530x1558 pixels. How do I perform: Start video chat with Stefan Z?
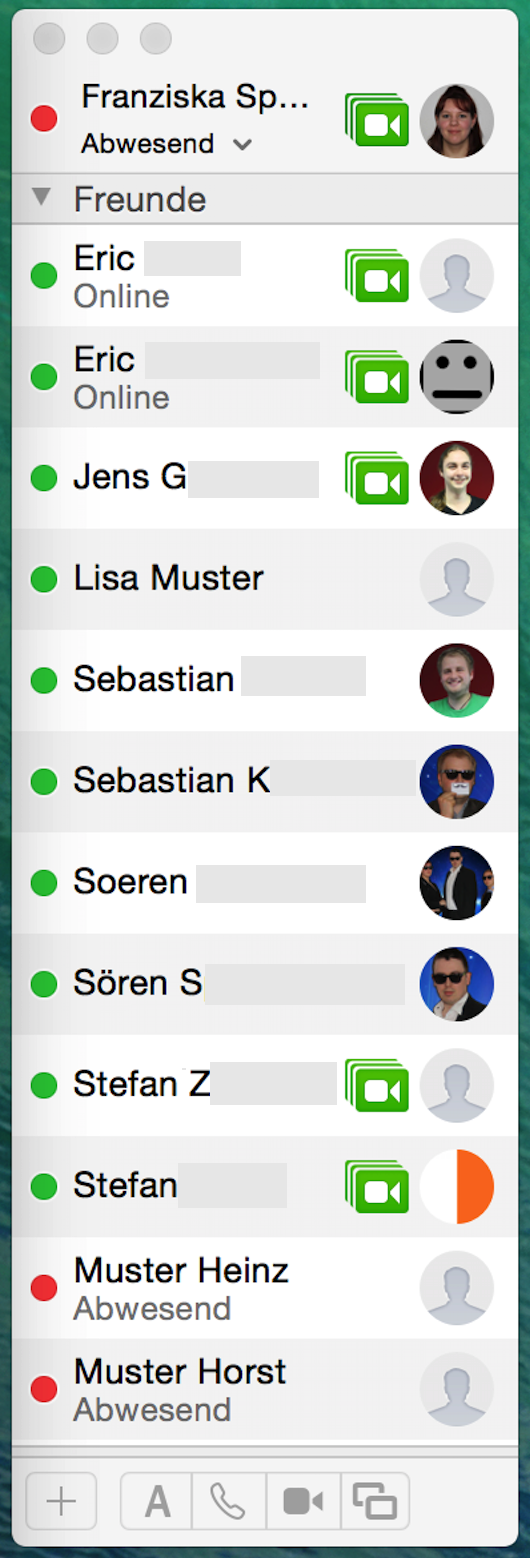[x=377, y=1085]
